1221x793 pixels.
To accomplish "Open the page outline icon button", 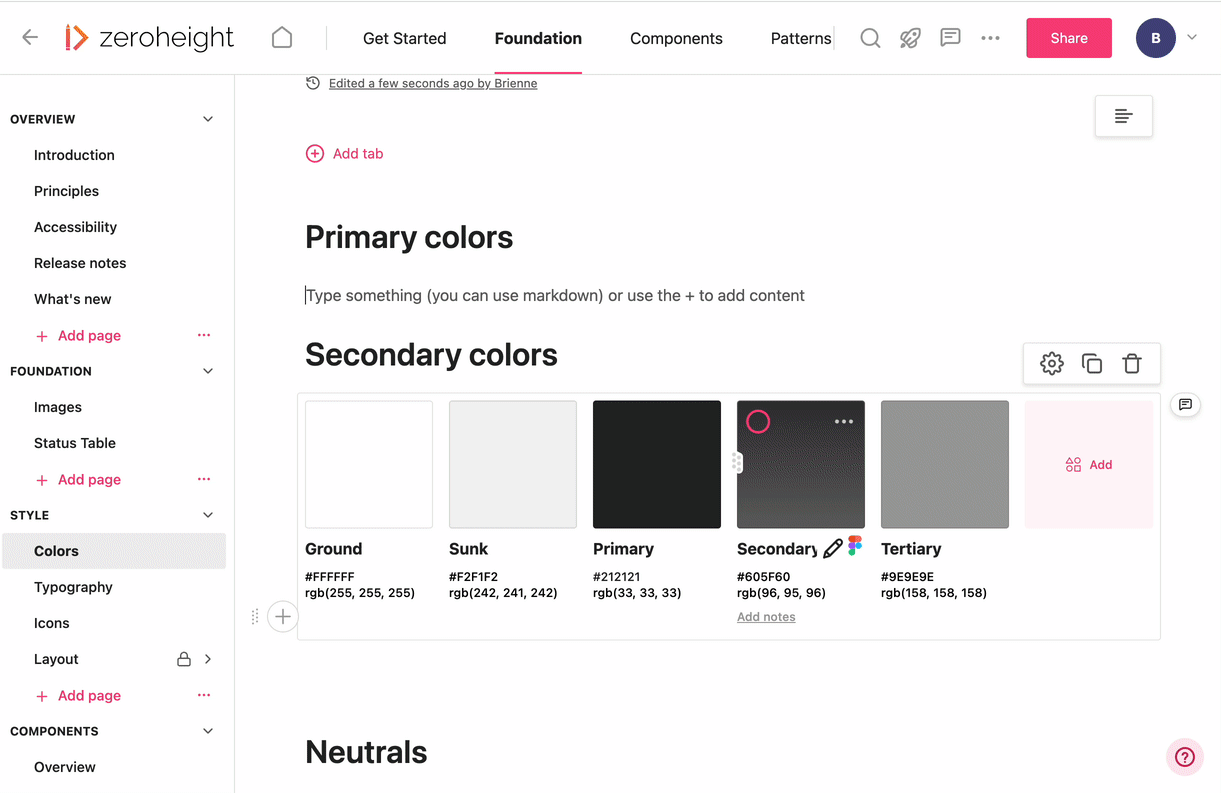I will tap(1124, 116).
